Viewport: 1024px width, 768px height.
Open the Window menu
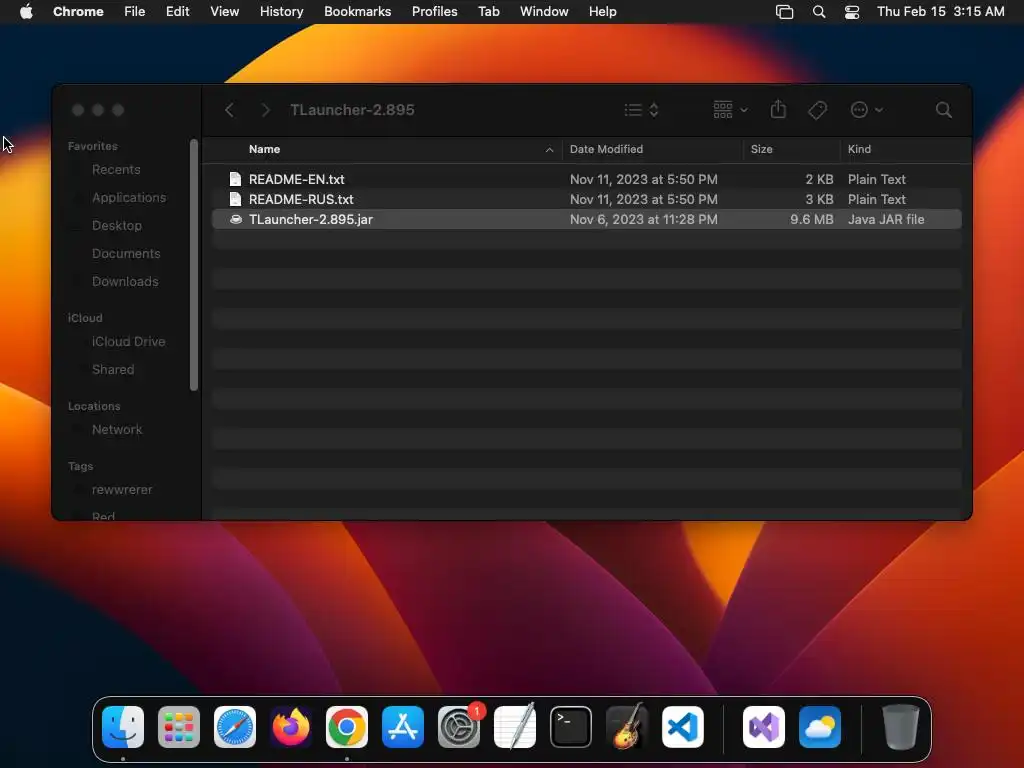tap(544, 12)
